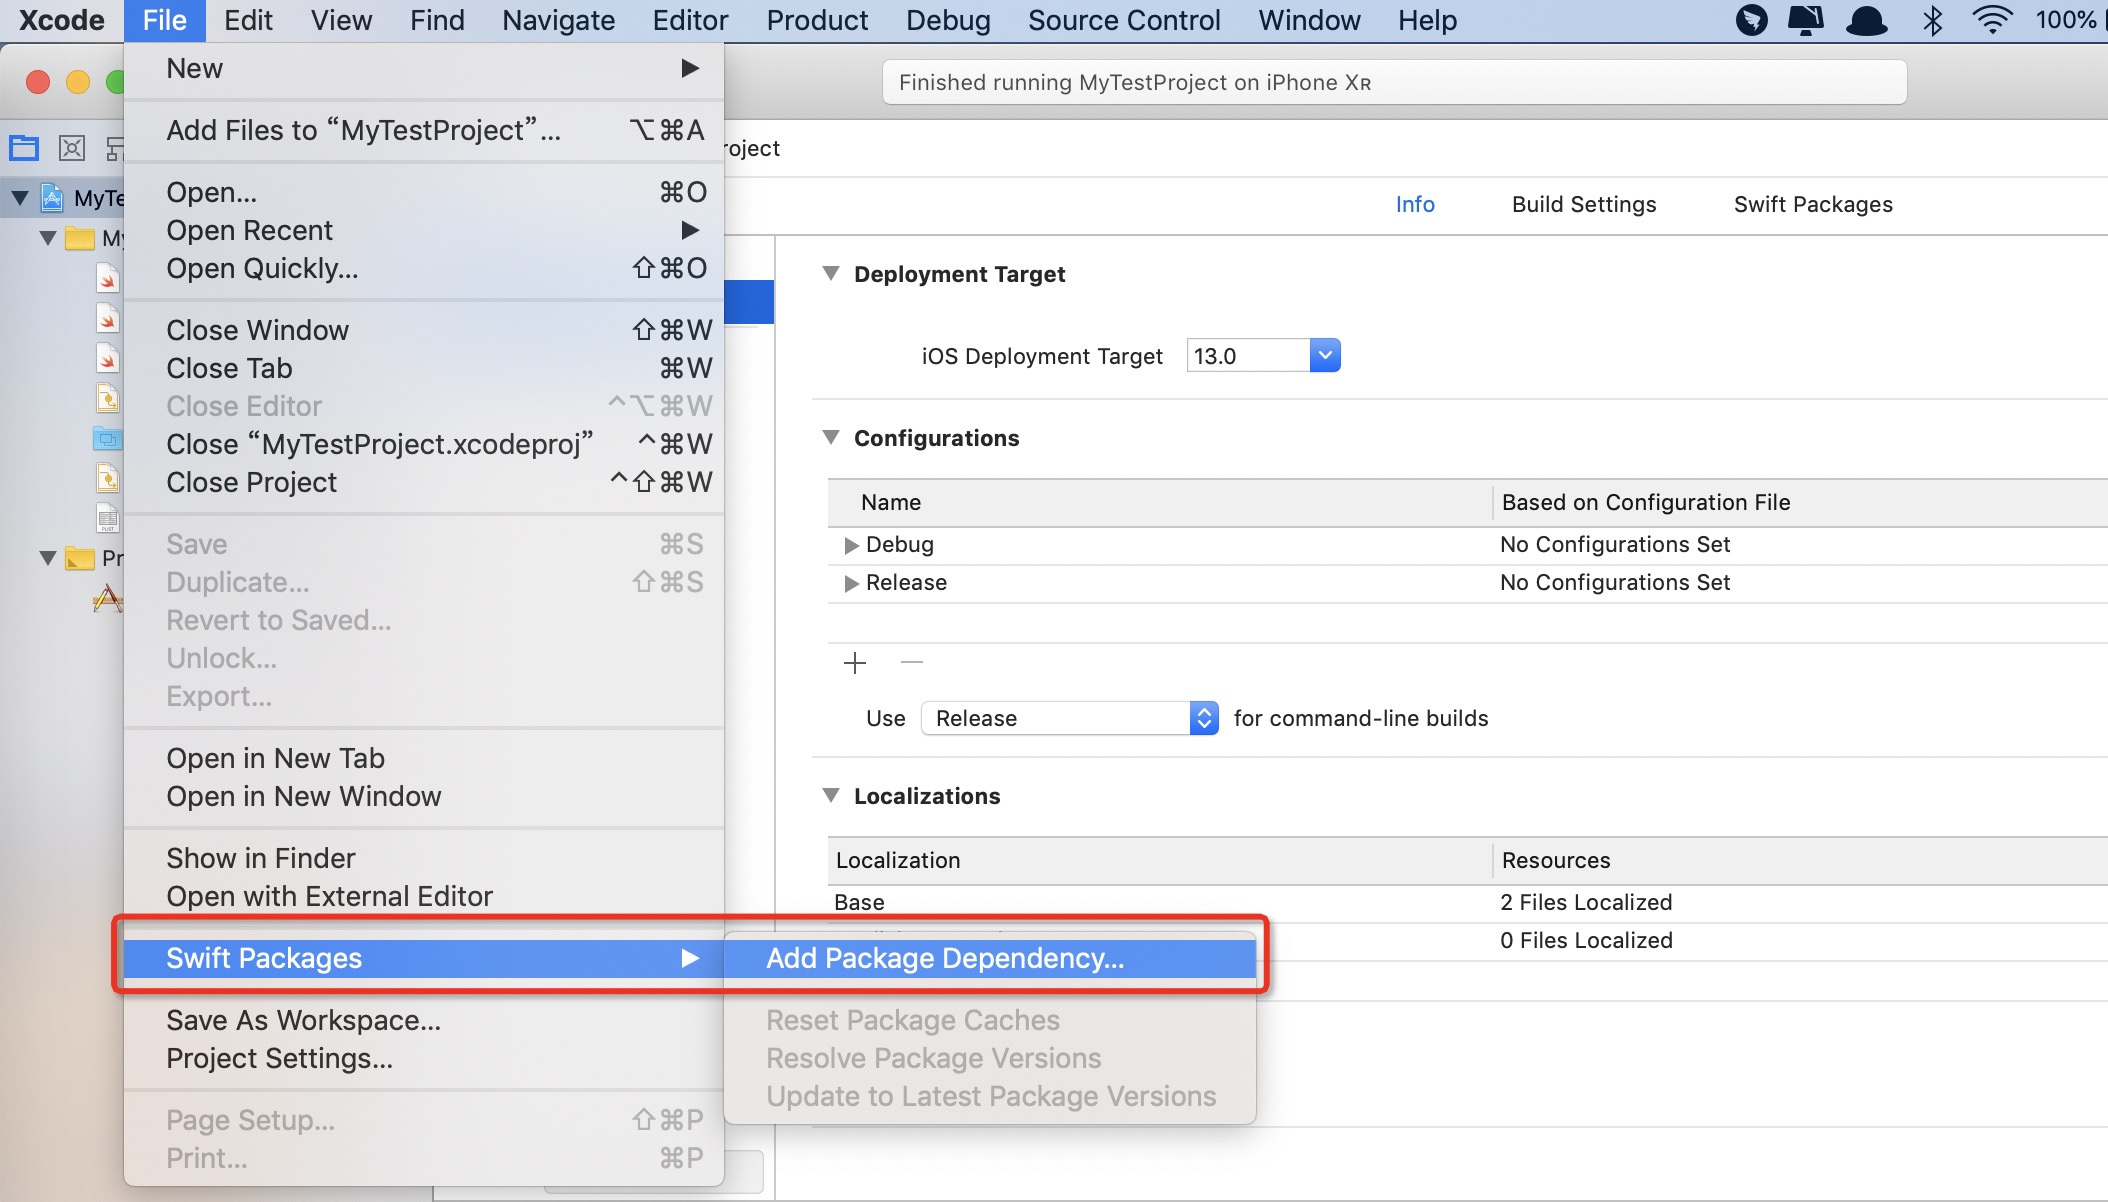This screenshot has height=1202, width=2108.
Task: Click the hat-shaped menu bar icon
Action: (1866, 20)
